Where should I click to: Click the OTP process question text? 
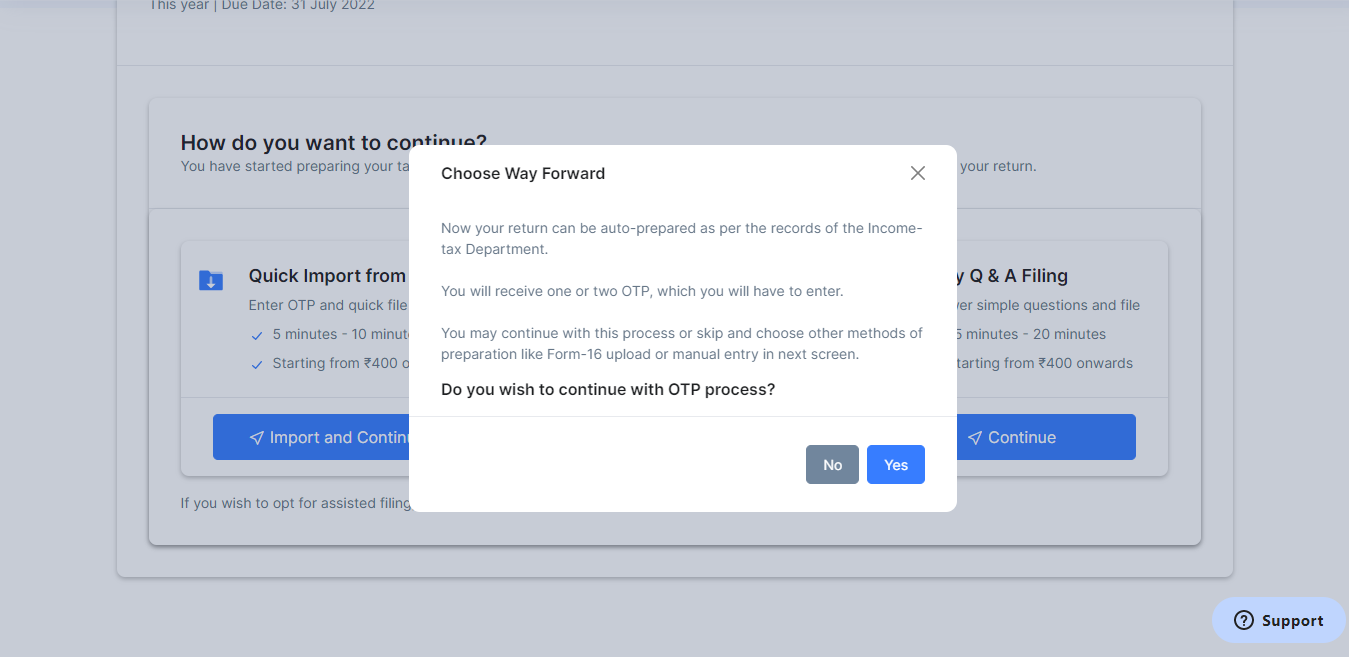(x=608, y=389)
